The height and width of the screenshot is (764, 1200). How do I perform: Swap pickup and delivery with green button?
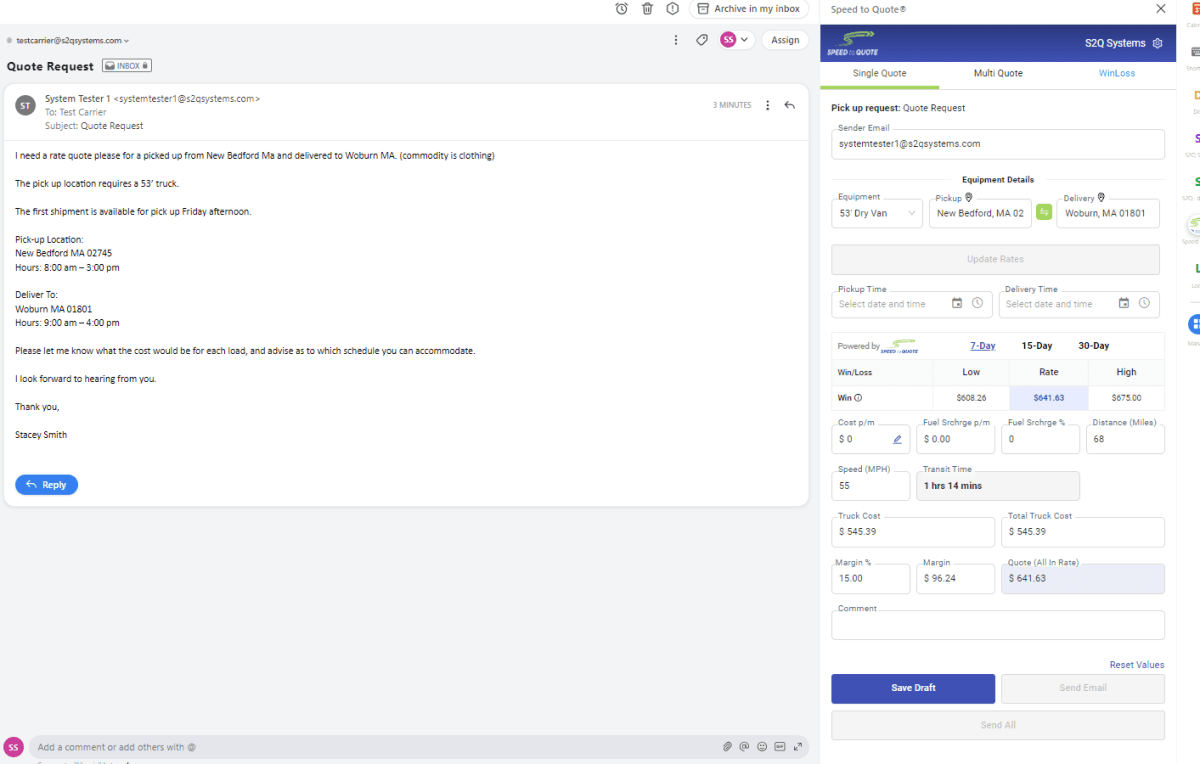tap(1044, 212)
